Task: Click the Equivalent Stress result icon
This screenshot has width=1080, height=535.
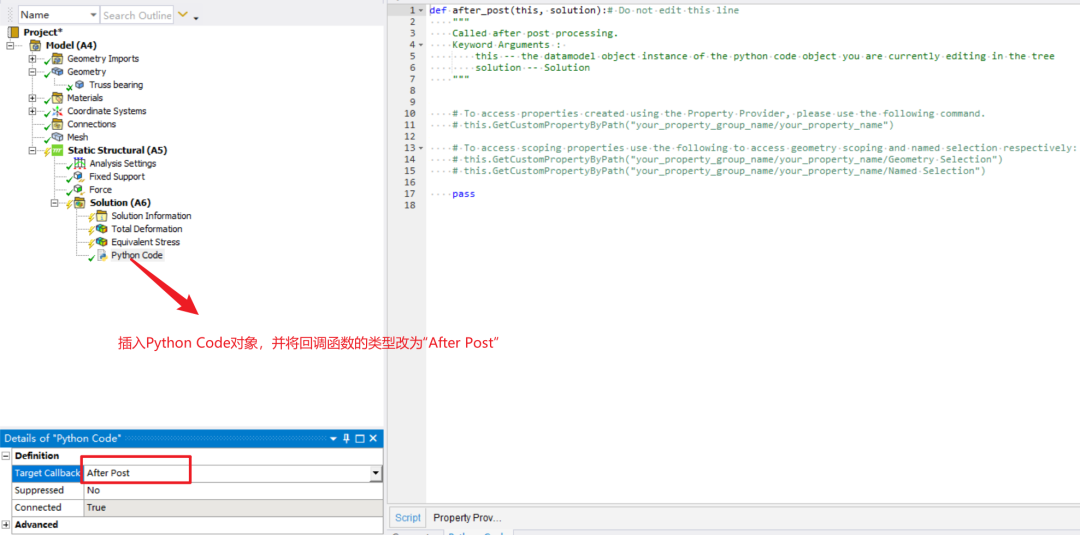Action: (102, 242)
